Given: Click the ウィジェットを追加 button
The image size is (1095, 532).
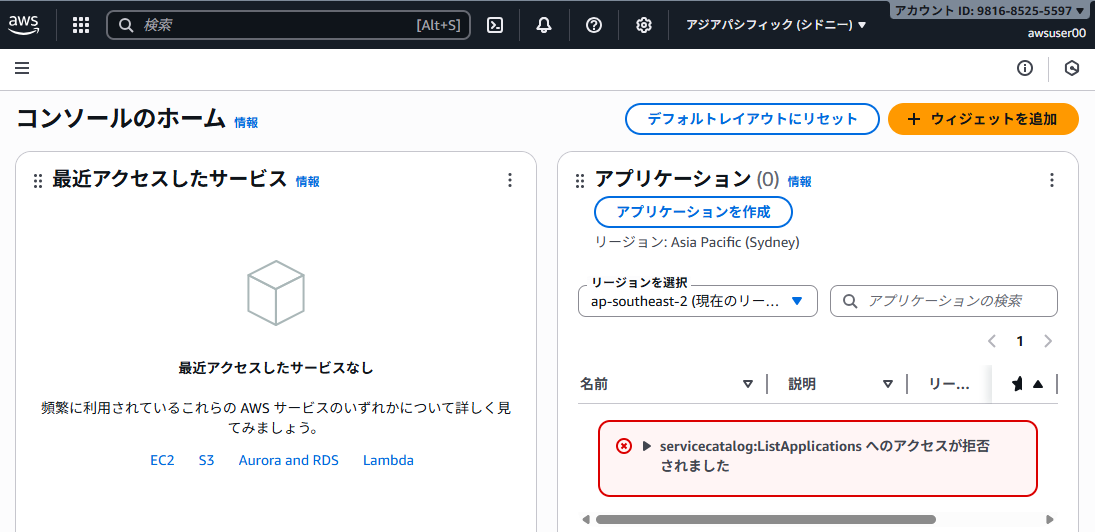Looking at the screenshot, I should pos(983,119).
